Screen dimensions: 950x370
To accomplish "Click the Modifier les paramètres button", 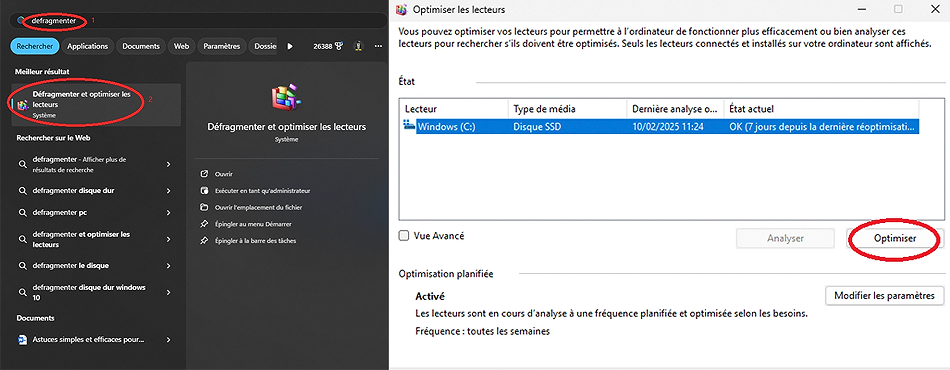I will point(885,296).
